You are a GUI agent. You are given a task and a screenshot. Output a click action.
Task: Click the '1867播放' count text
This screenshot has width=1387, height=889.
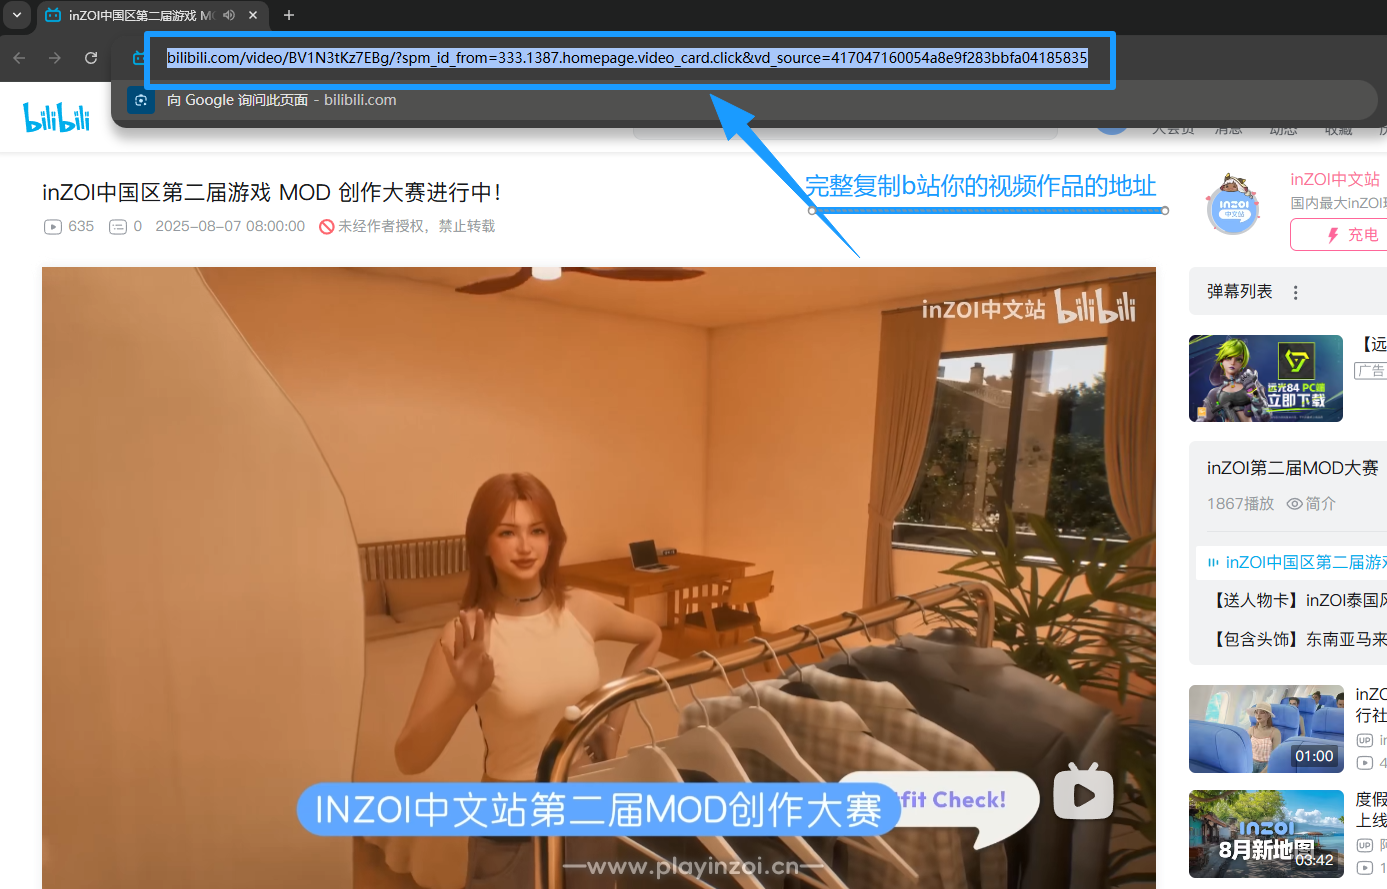[x=1240, y=504]
